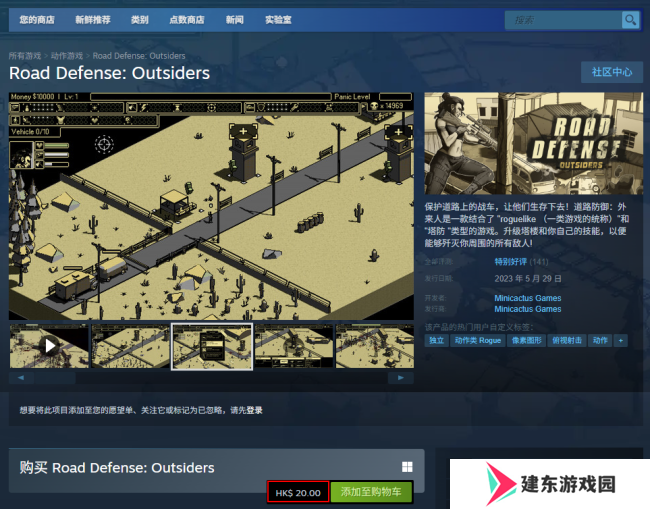Click the search magnifier icon
Viewport: 650px width, 509px height.
(630, 20)
